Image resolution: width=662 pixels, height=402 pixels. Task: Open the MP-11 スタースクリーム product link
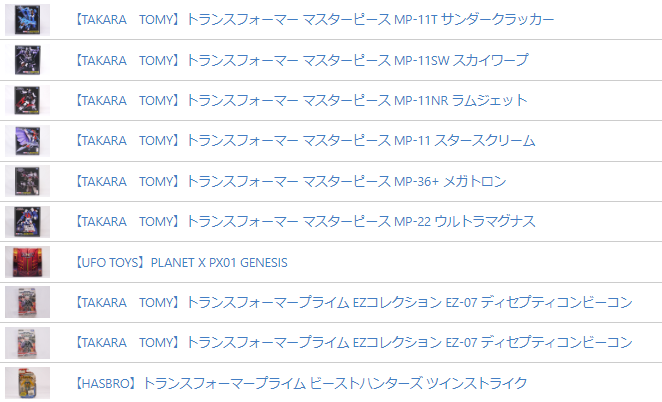[x=305, y=140]
